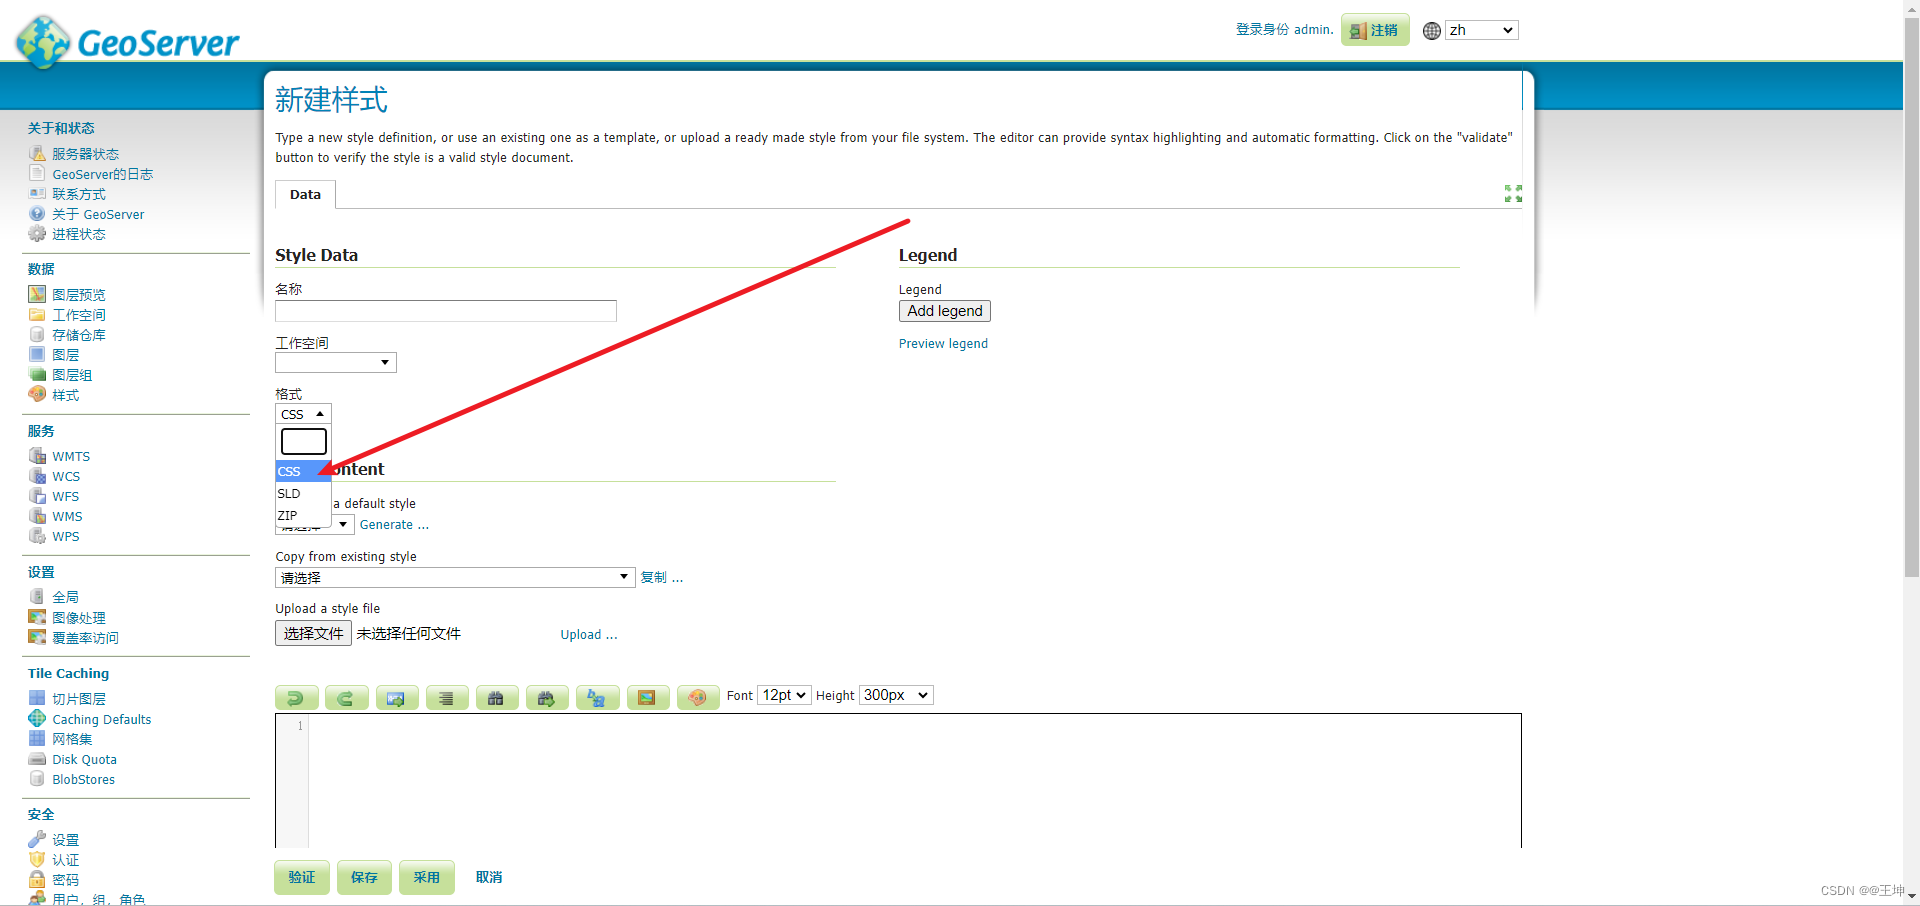
Task: Click the reformat text toolbar icon
Action: pyautogui.click(x=447, y=697)
